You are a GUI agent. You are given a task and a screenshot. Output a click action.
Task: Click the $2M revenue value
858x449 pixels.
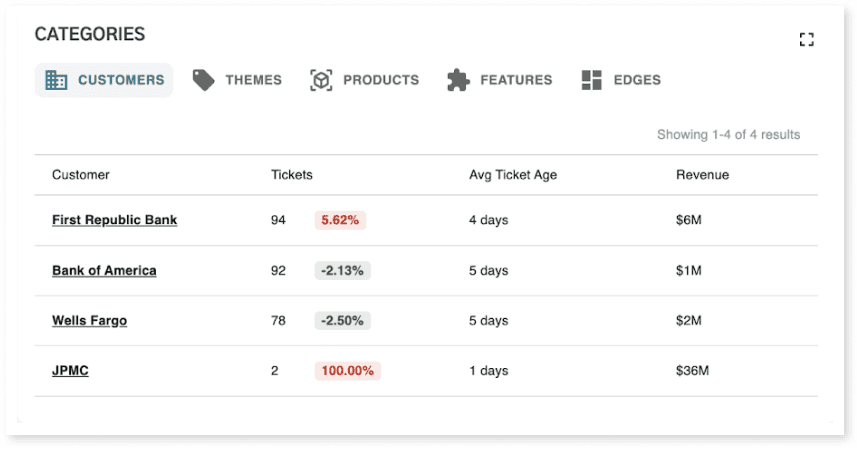pos(688,320)
